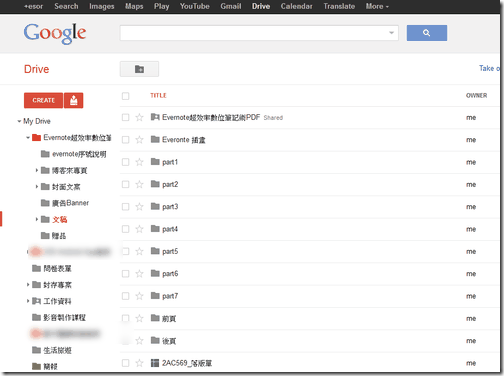Open Search in the top bar
This screenshot has width=504, height=376.
pyautogui.click(x=66, y=6)
